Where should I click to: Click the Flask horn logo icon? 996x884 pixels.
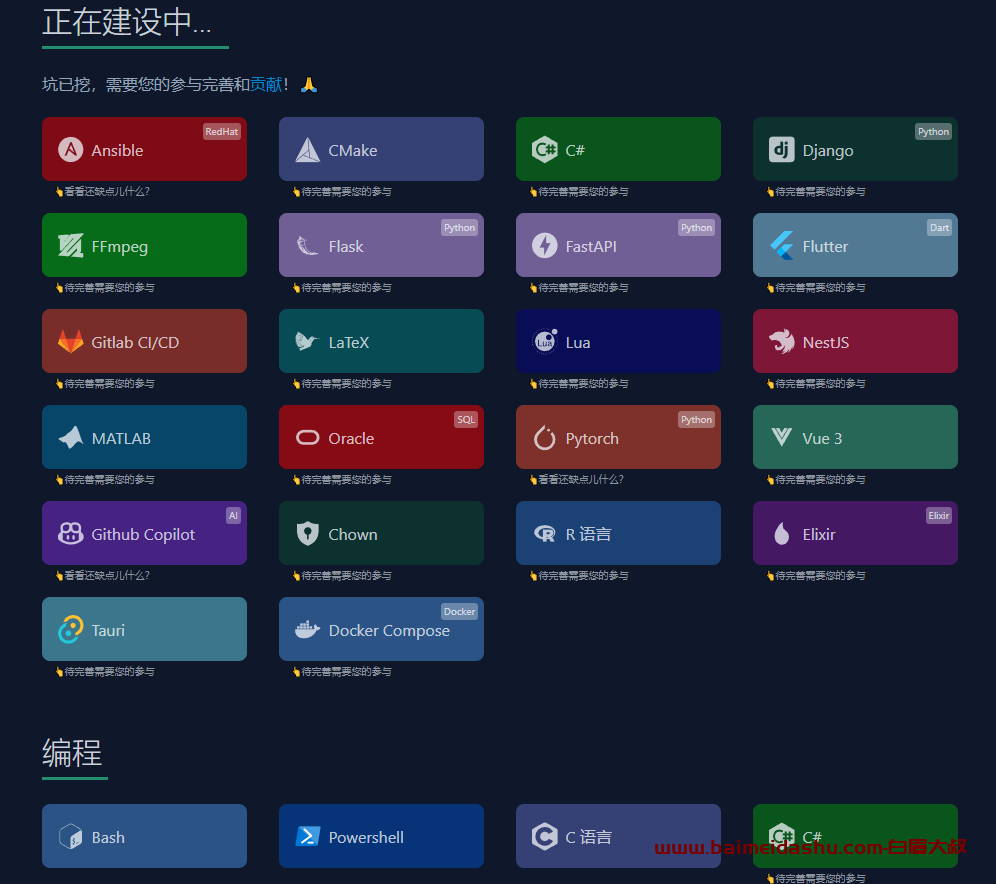[x=307, y=246]
